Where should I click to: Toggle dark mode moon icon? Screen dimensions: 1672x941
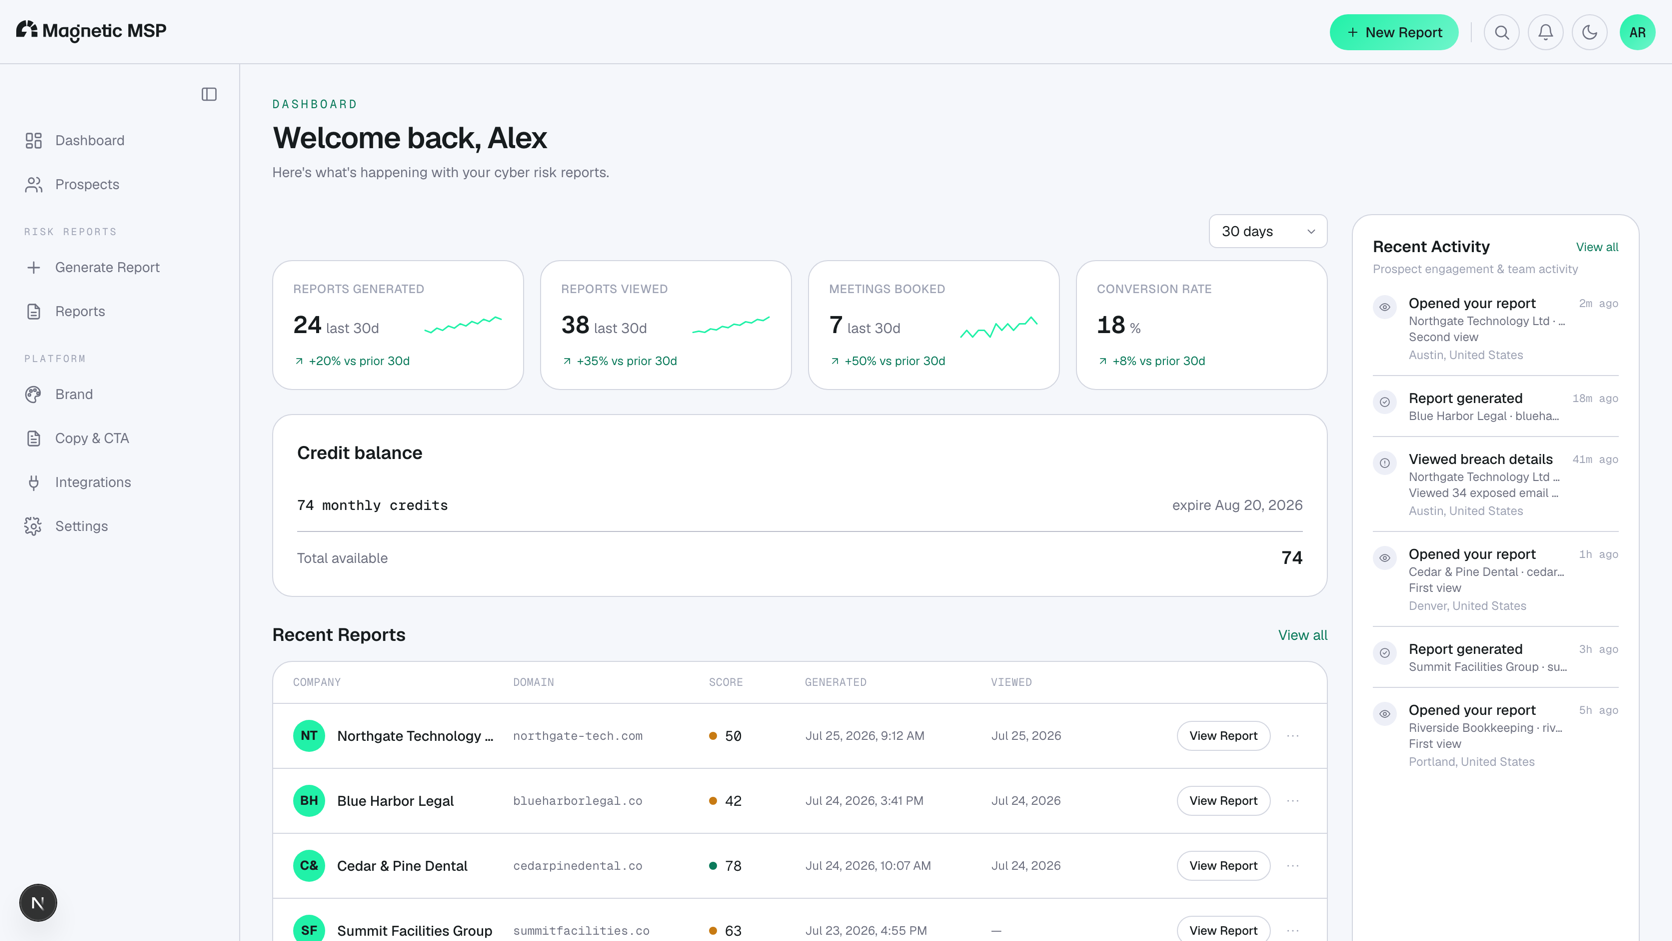click(1589, 32)
